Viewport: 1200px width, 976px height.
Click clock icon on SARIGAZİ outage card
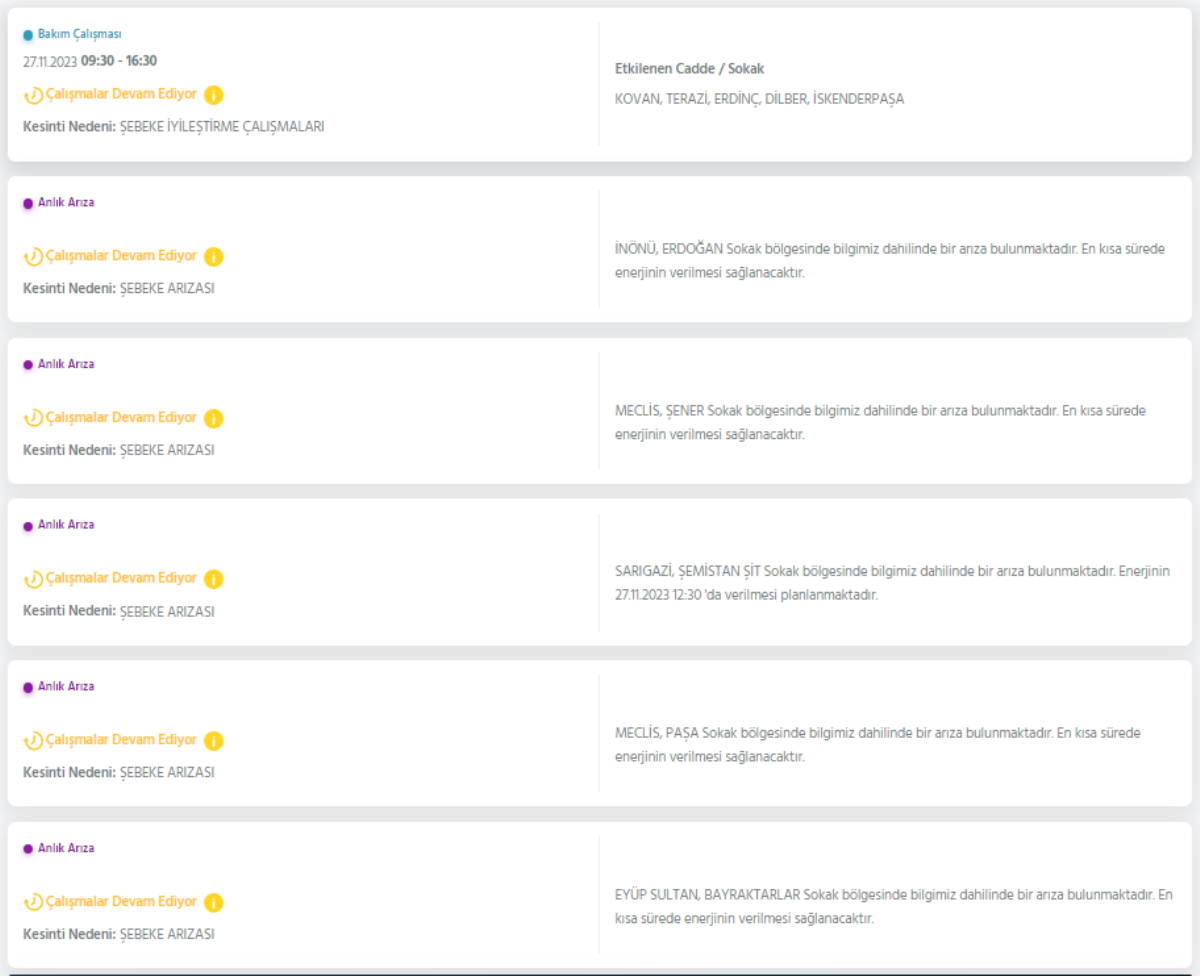[33, 579]
